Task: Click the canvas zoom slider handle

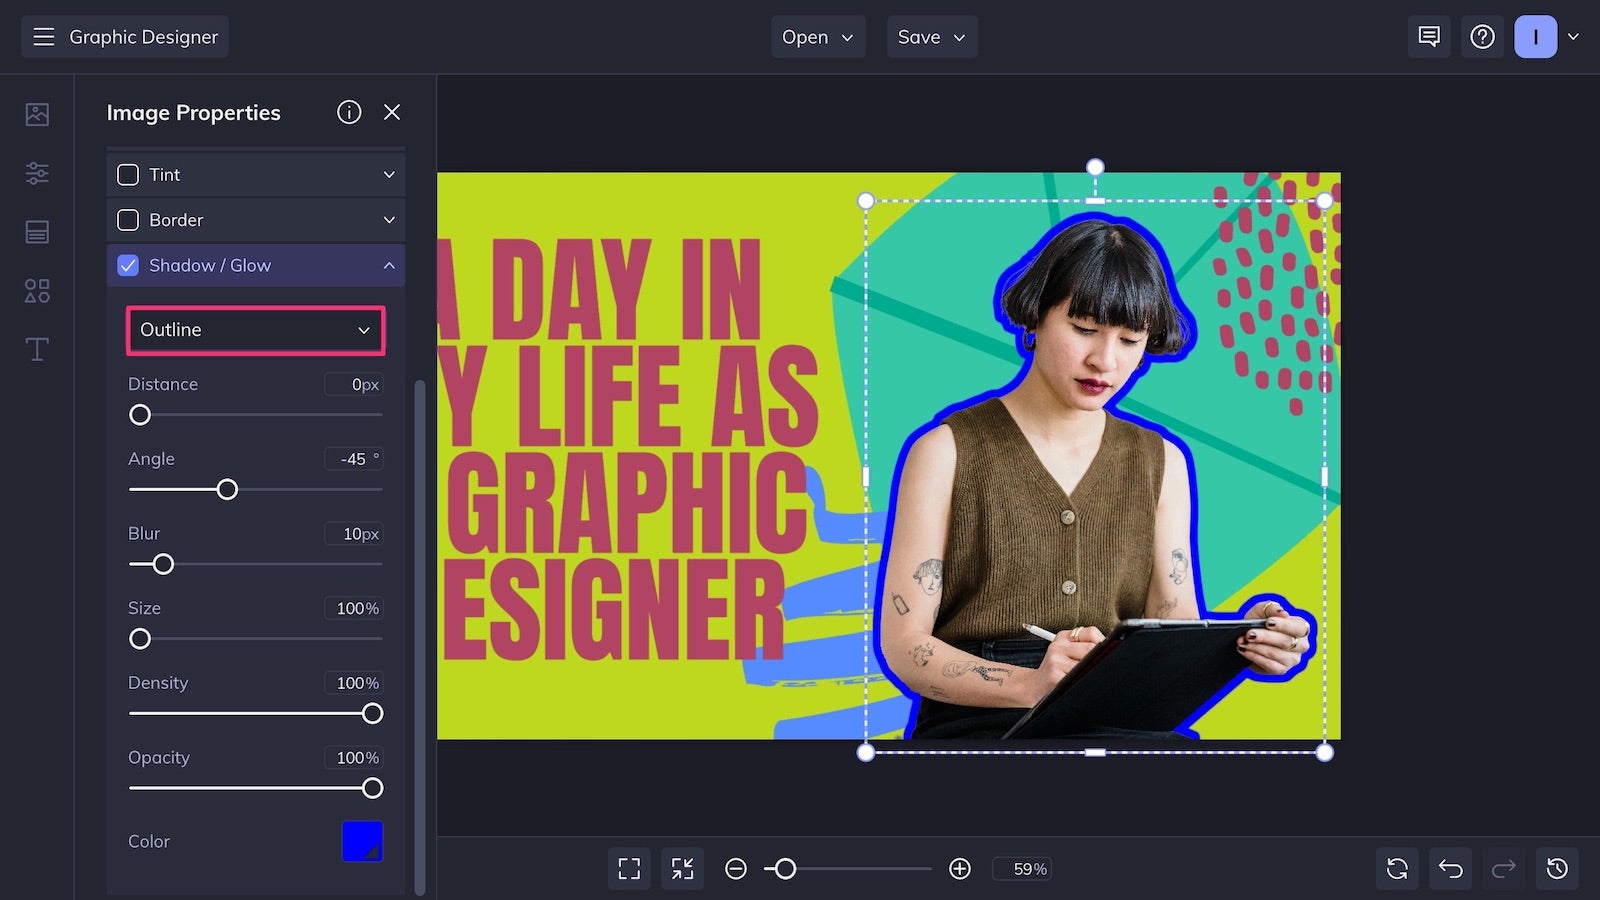Action: pyautogui.click(x=786, y=869)
